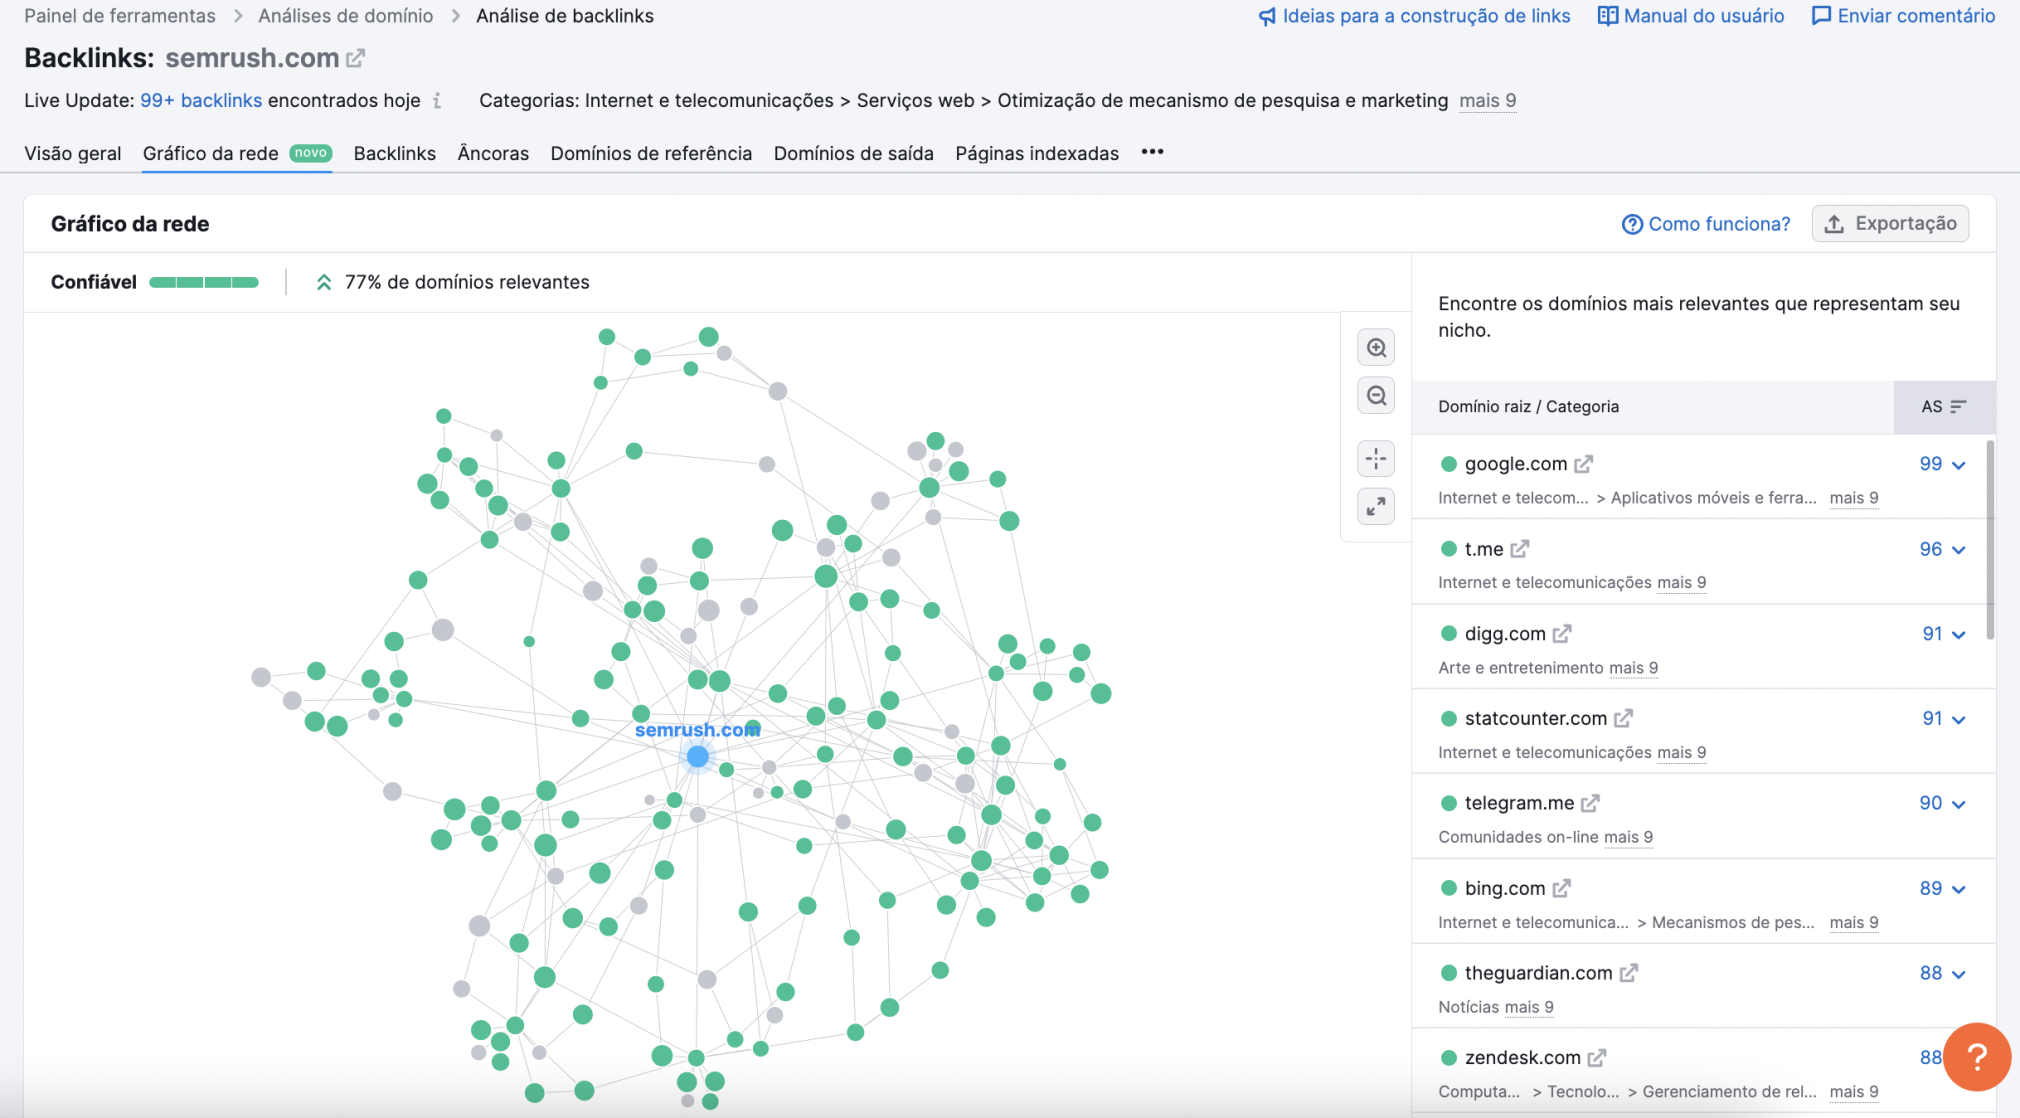Open the 'Como funciona?' help link

click(1706, 224)
